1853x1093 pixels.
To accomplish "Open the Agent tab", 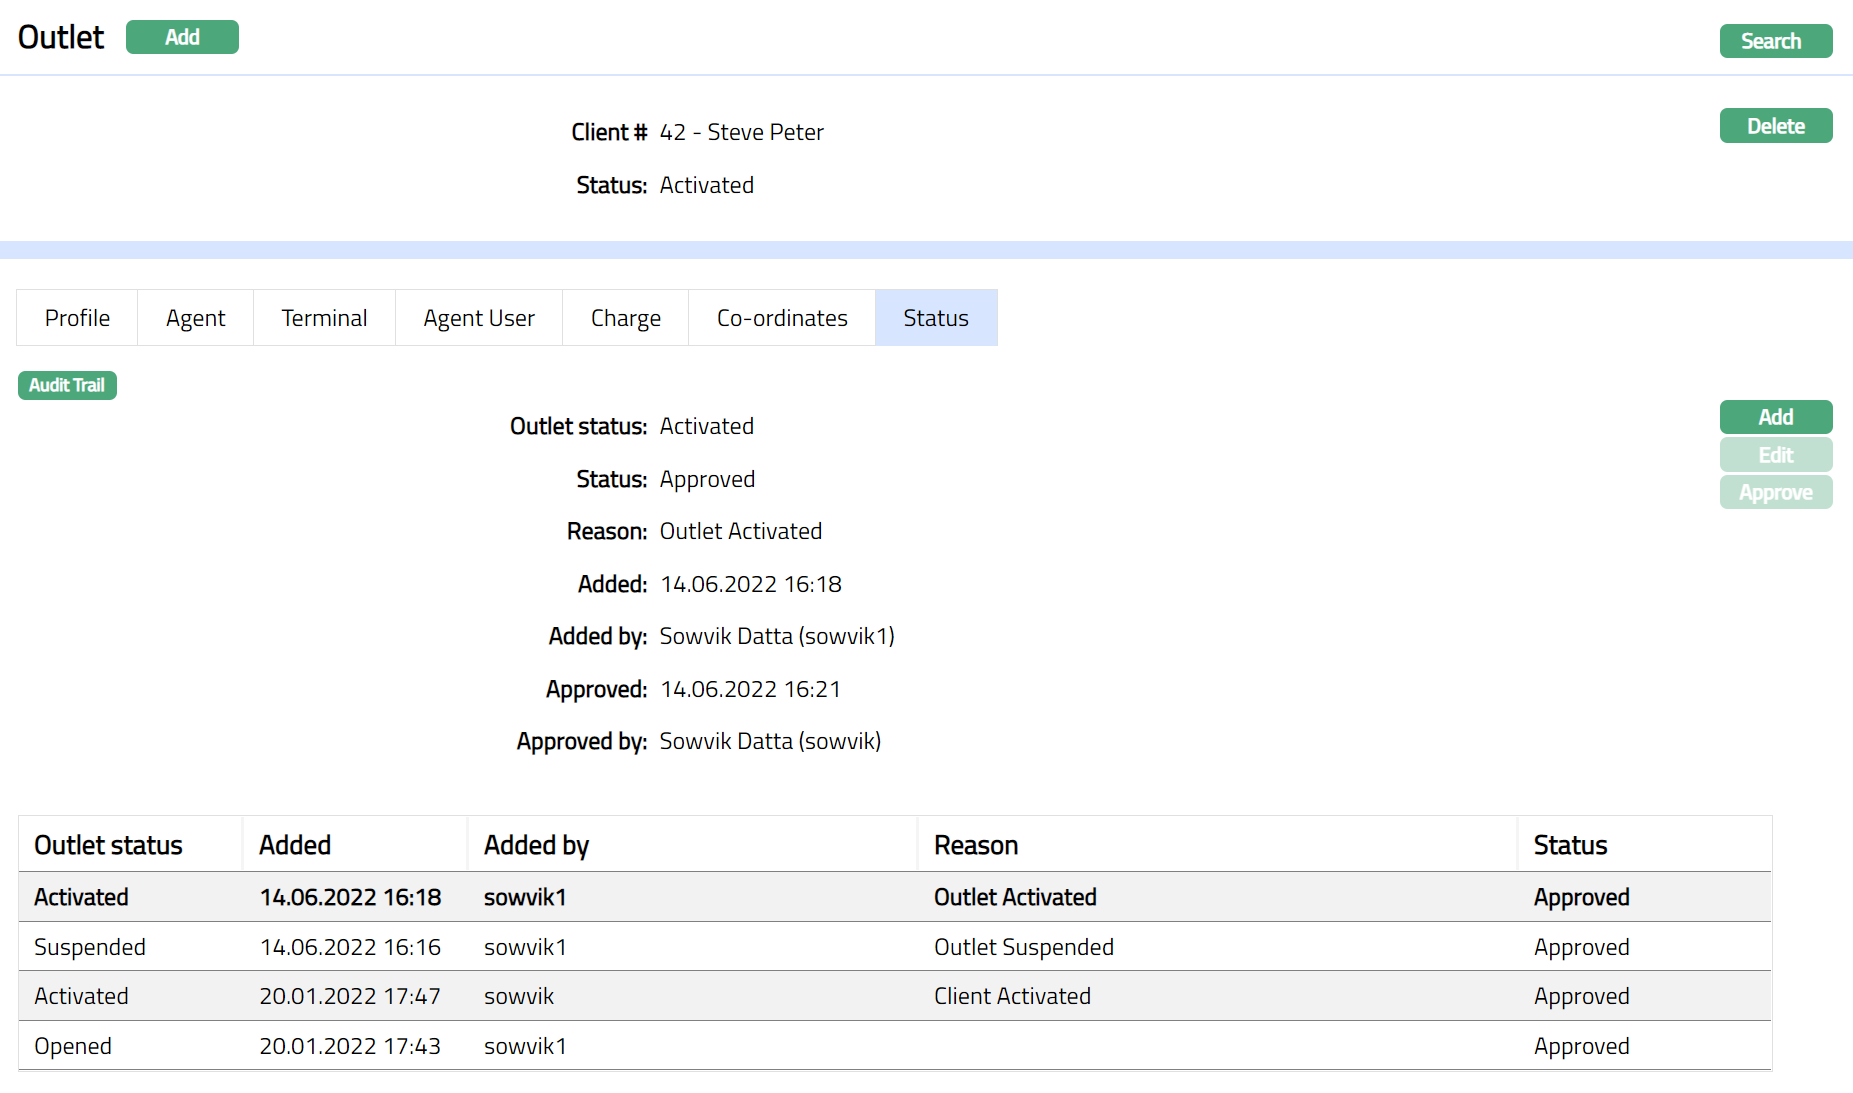I will [195, 318].
